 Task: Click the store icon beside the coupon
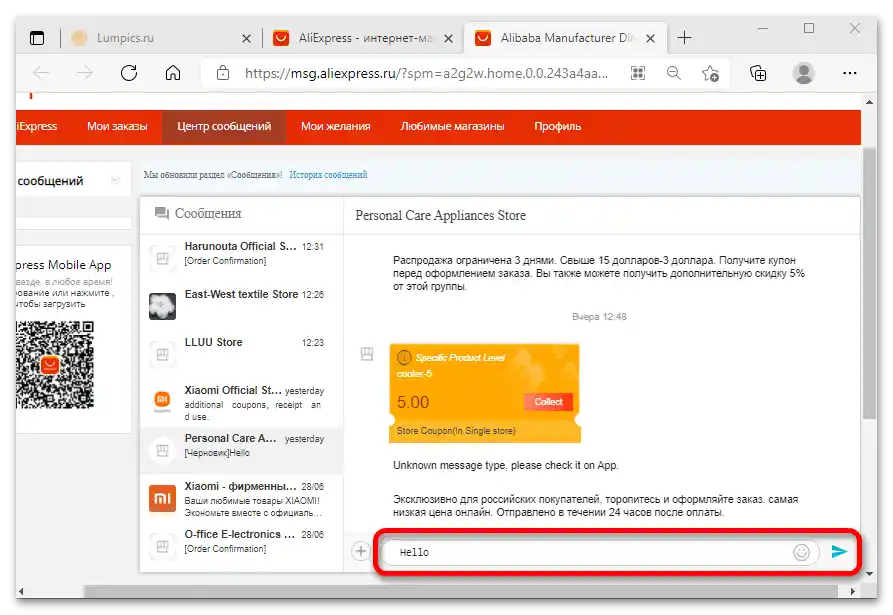point(367,354)
